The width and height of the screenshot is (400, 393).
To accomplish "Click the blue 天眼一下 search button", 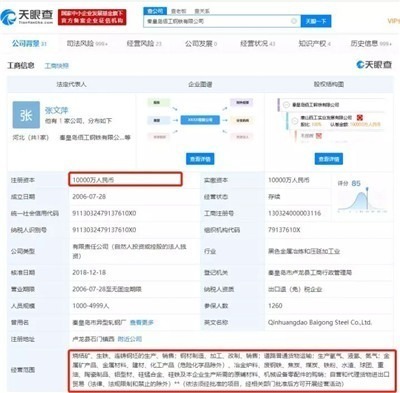I will 316,21.
